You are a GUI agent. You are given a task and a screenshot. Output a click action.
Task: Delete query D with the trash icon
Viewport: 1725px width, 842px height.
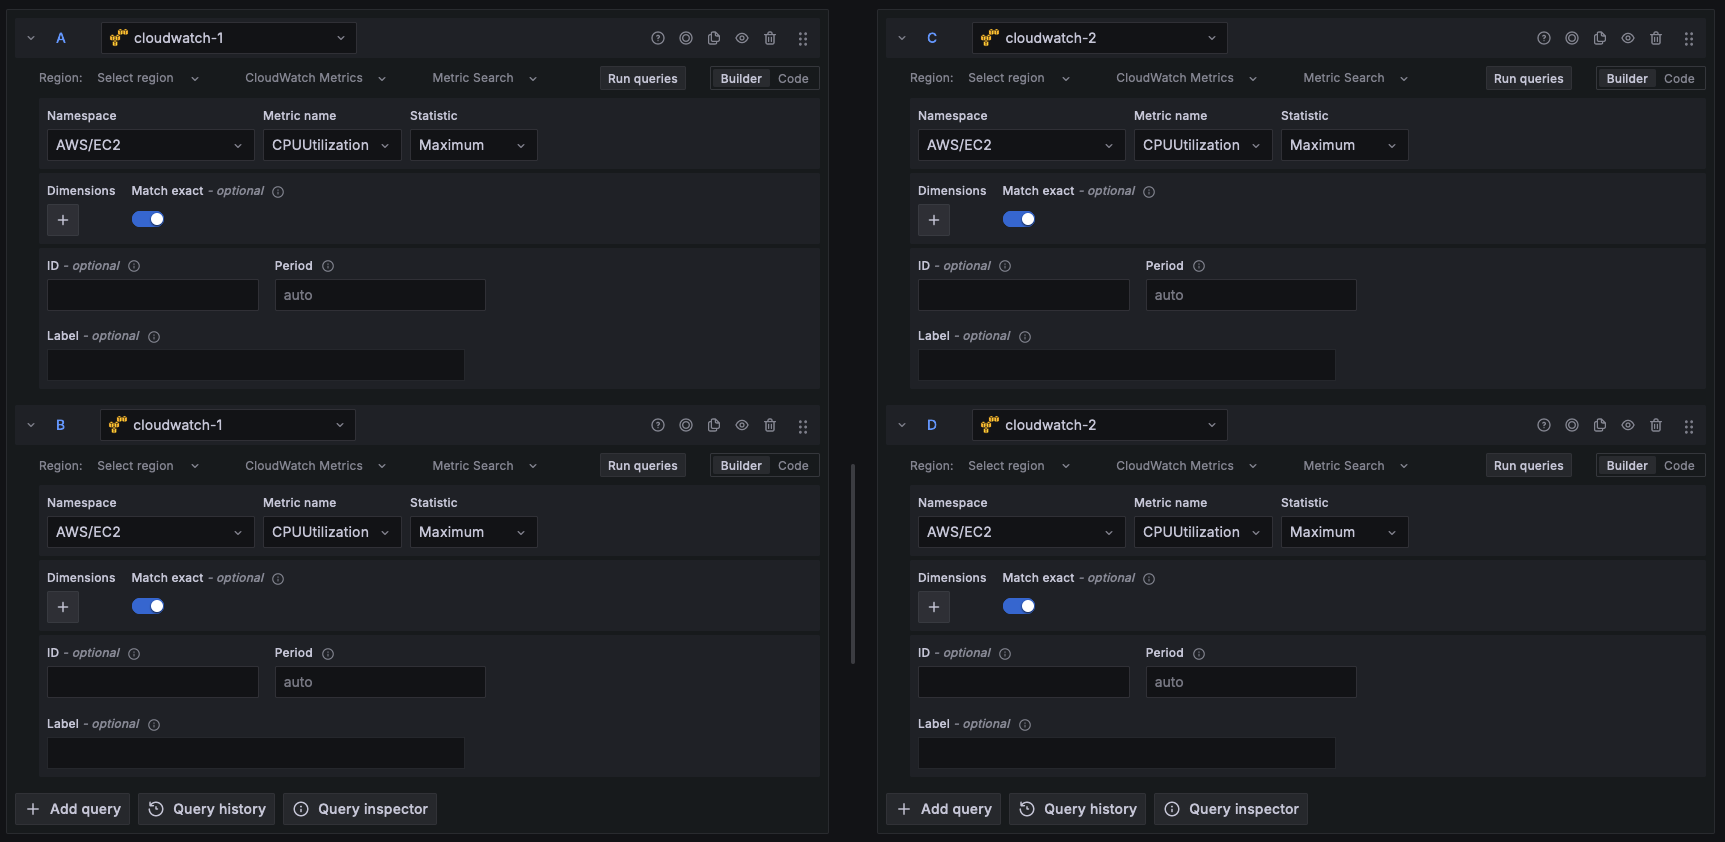click(1656, 425)
